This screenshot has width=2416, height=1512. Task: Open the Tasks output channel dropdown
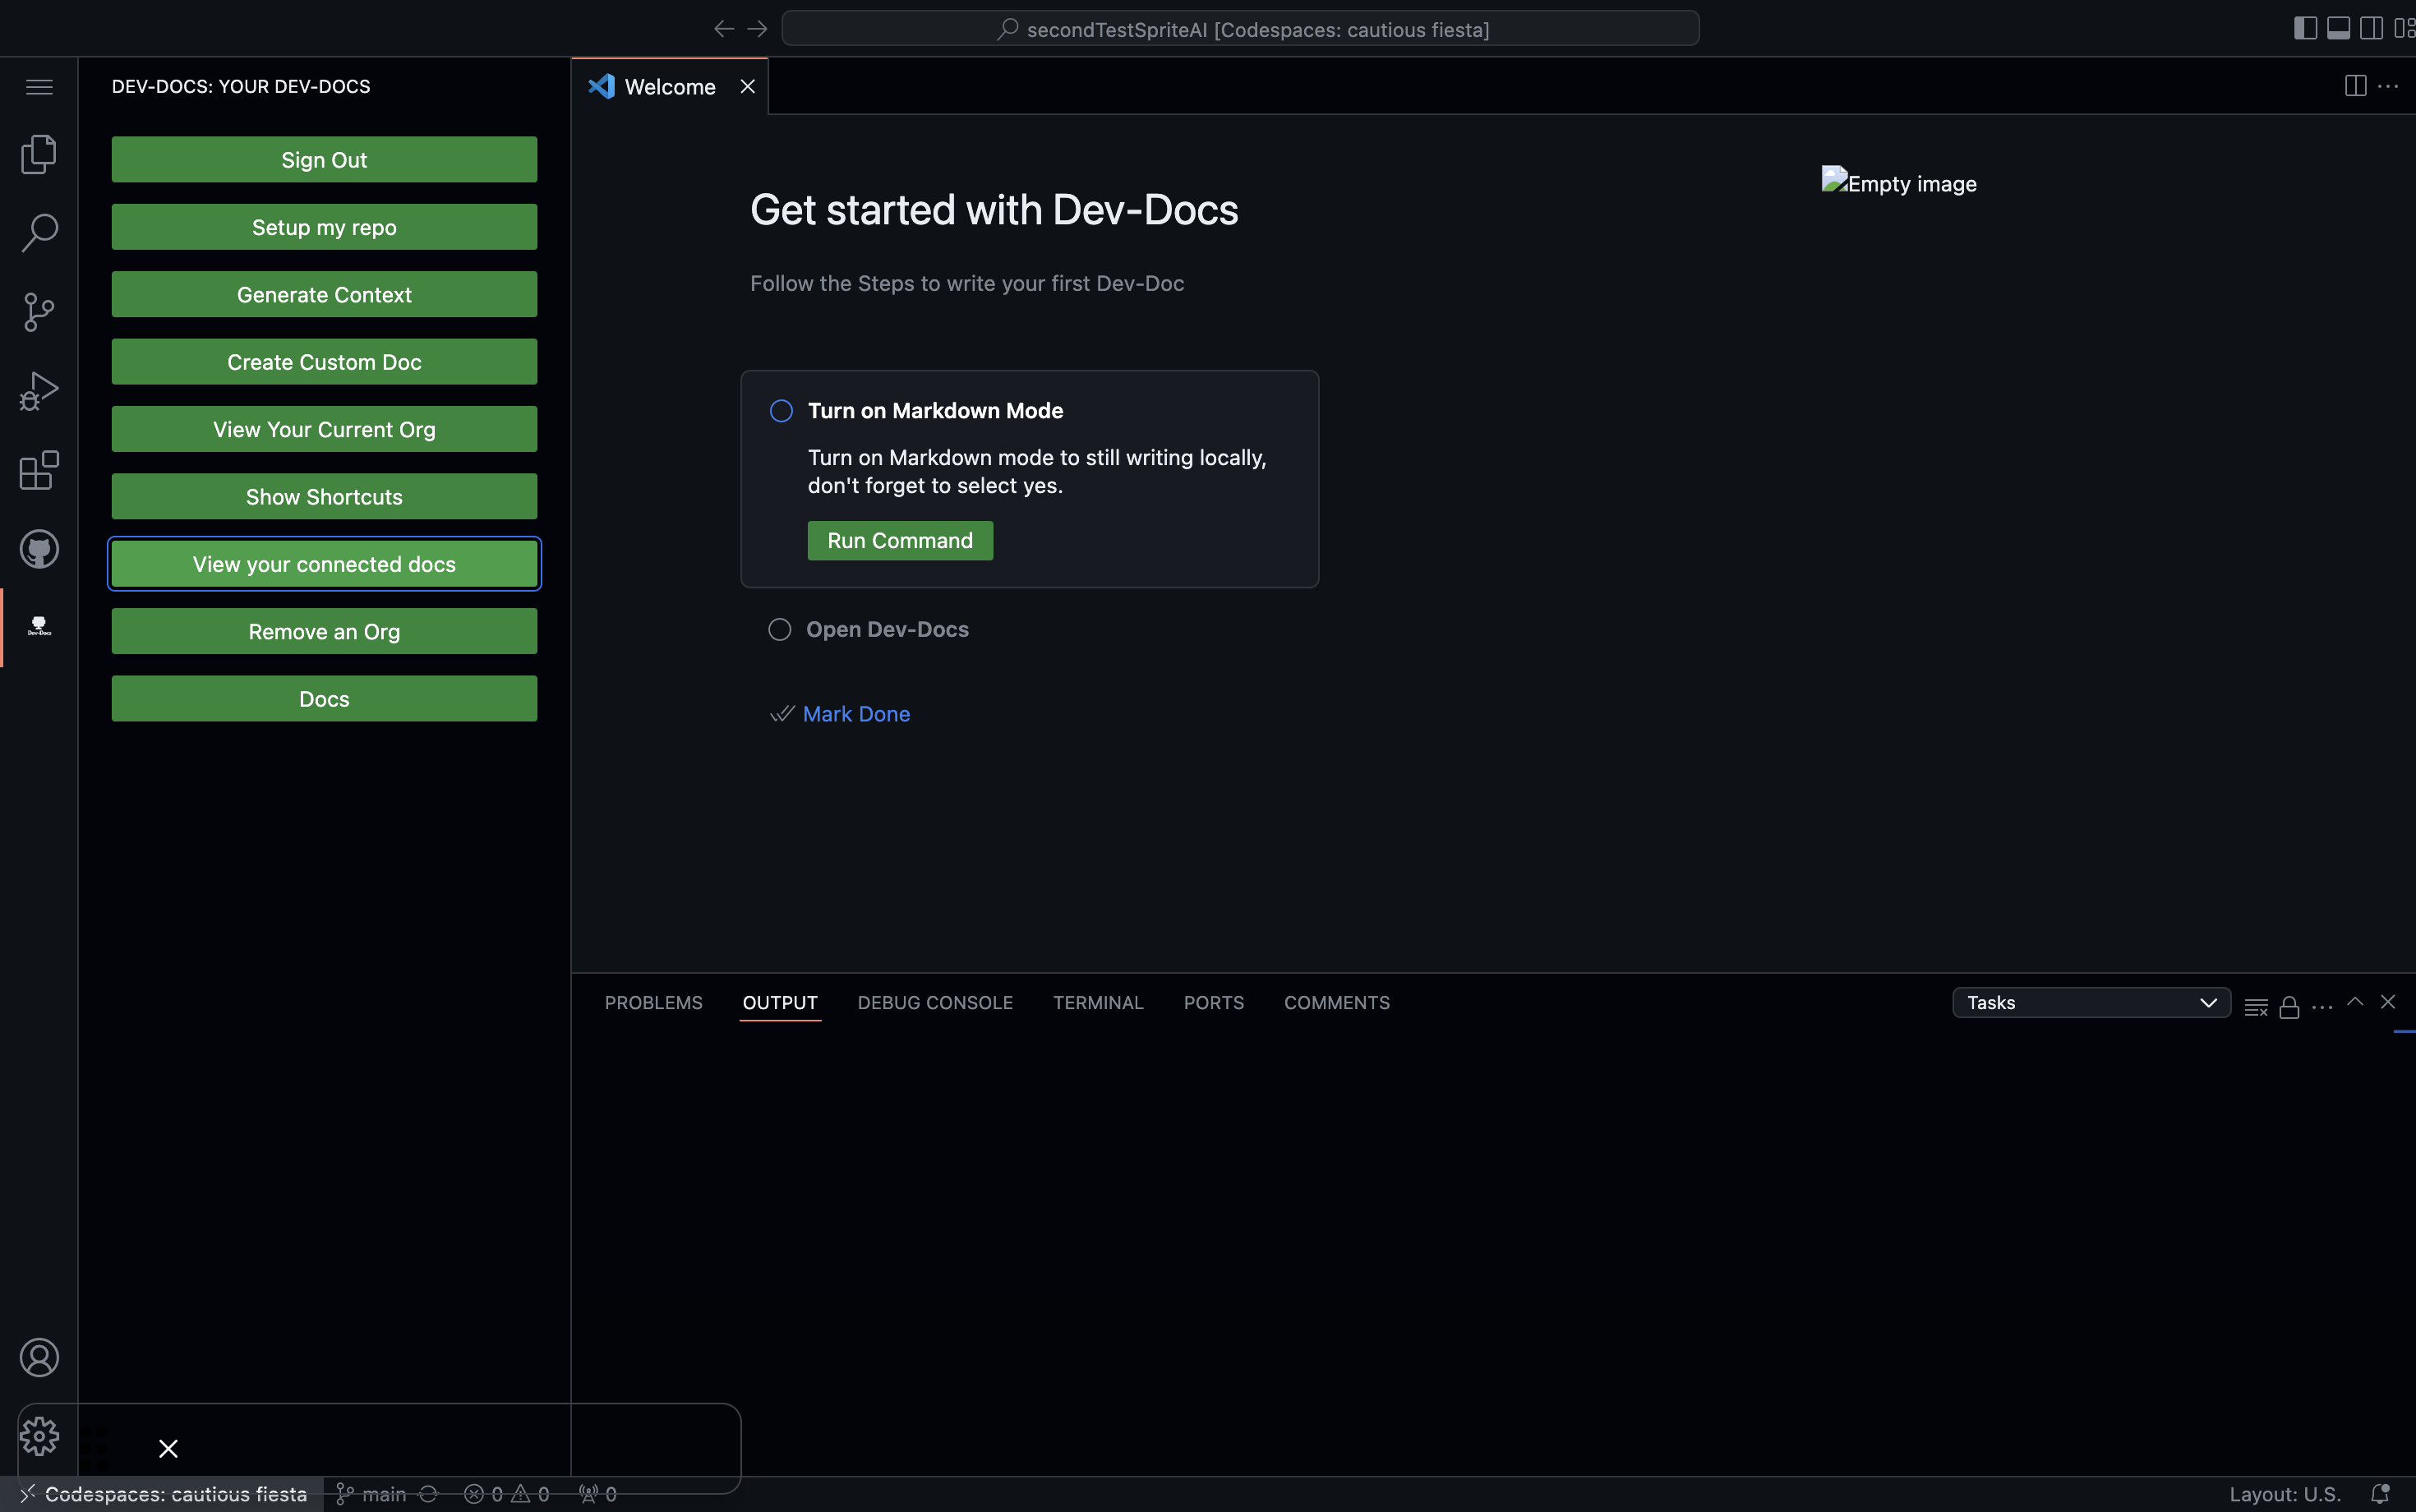(x=2091, y=1002)
